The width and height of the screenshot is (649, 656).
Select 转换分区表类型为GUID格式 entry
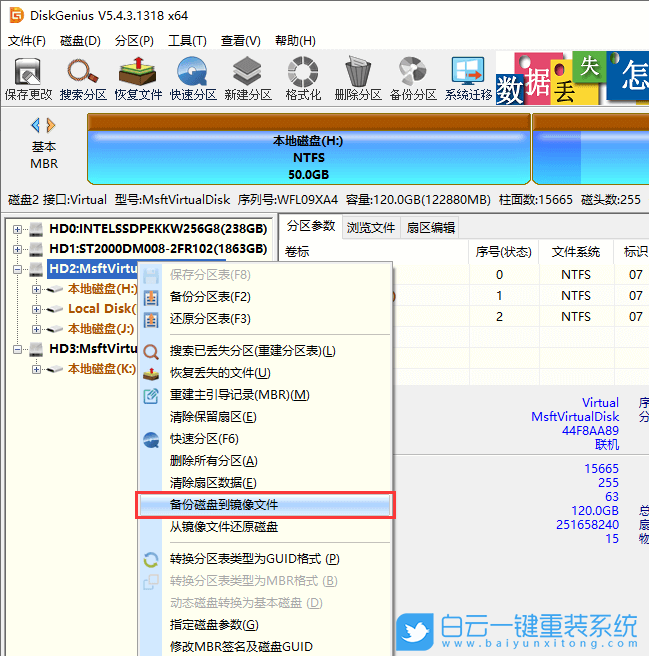pos(265,559)
